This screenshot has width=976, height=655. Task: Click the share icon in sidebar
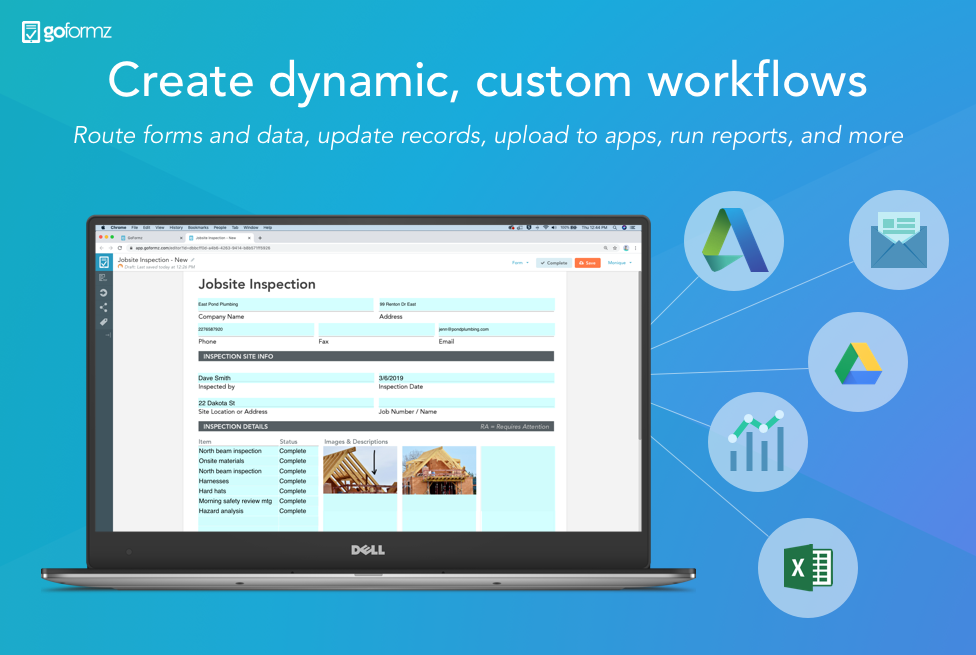(x=103, y=308)
